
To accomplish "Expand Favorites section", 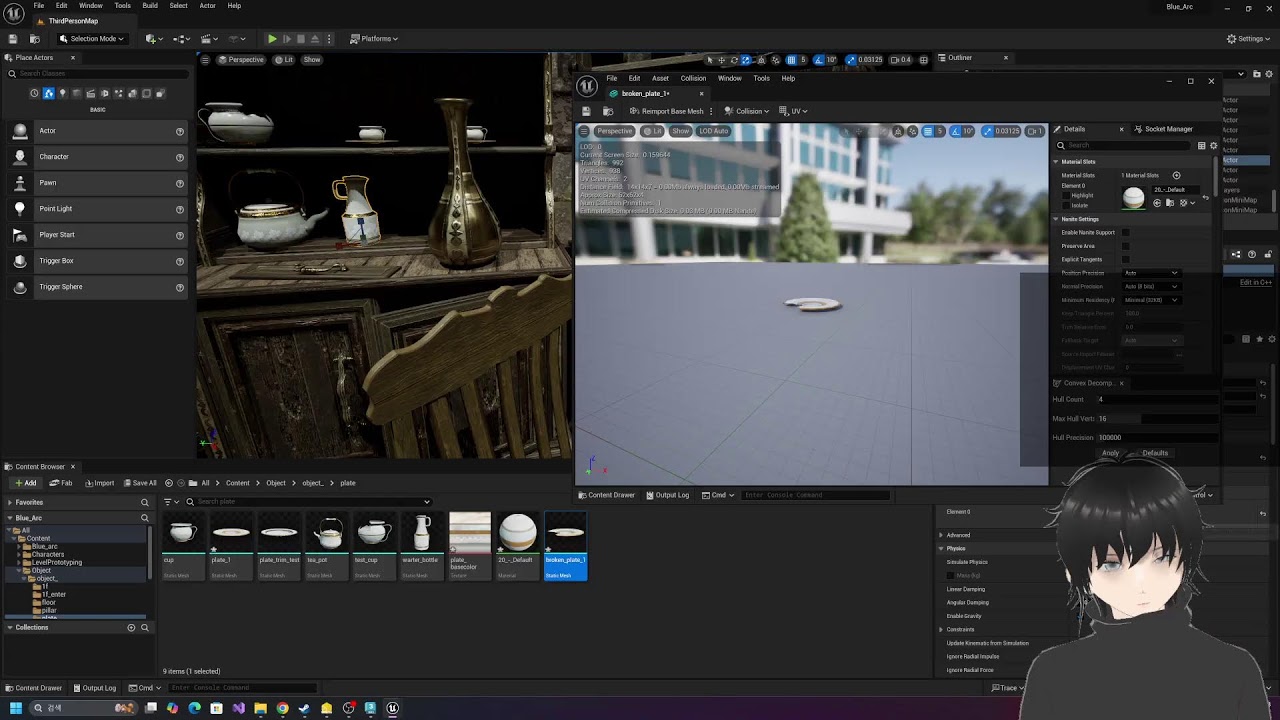I will 9,502.
